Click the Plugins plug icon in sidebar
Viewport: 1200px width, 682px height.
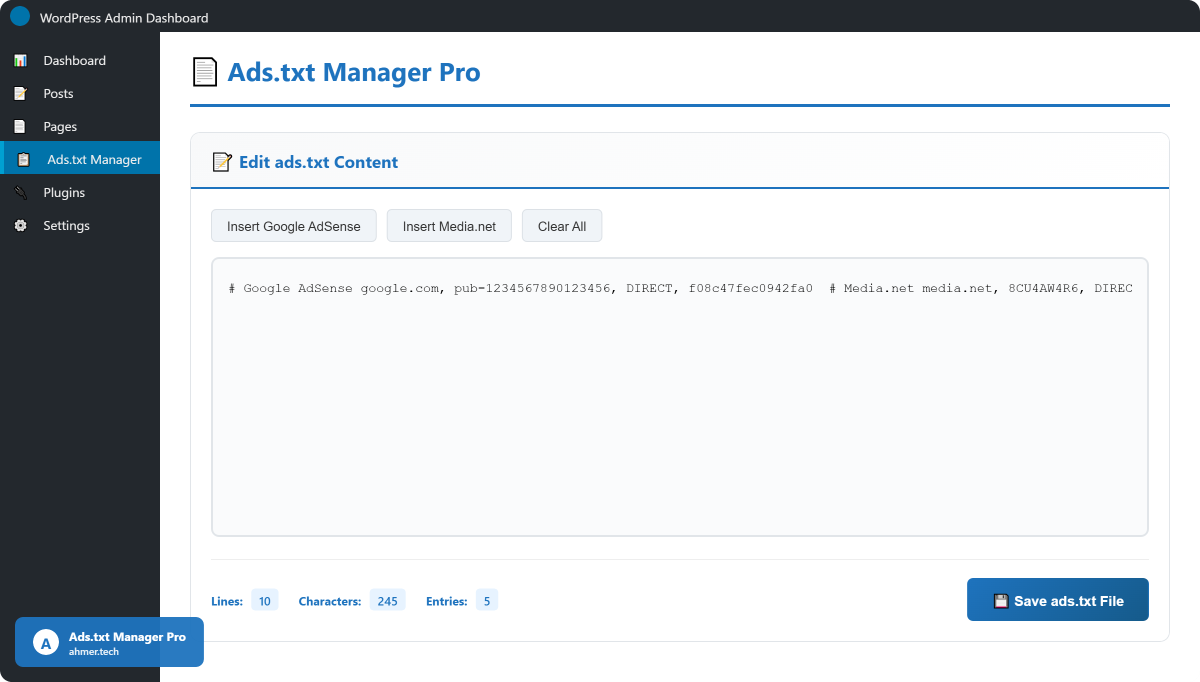(20, 193)
